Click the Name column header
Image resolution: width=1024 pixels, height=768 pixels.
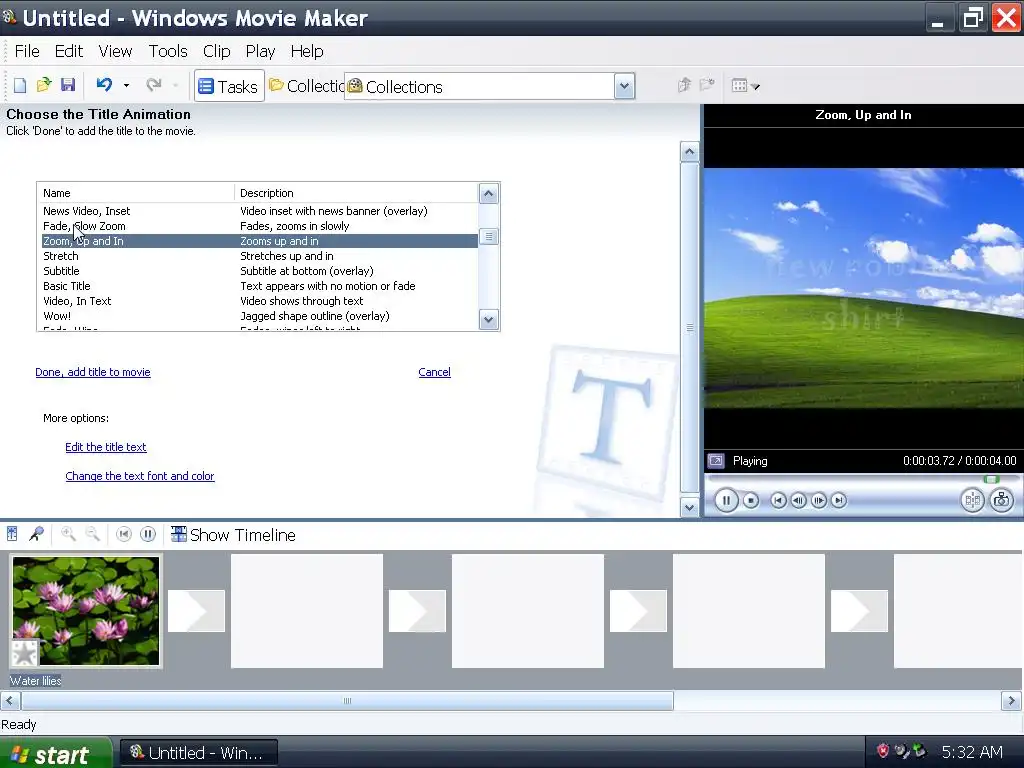(x=136, y=193)
